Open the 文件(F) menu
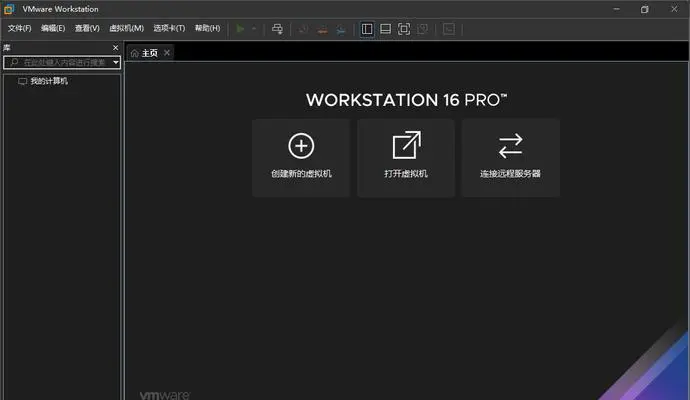This screenshot has height=400, width=690. [19, 28]
